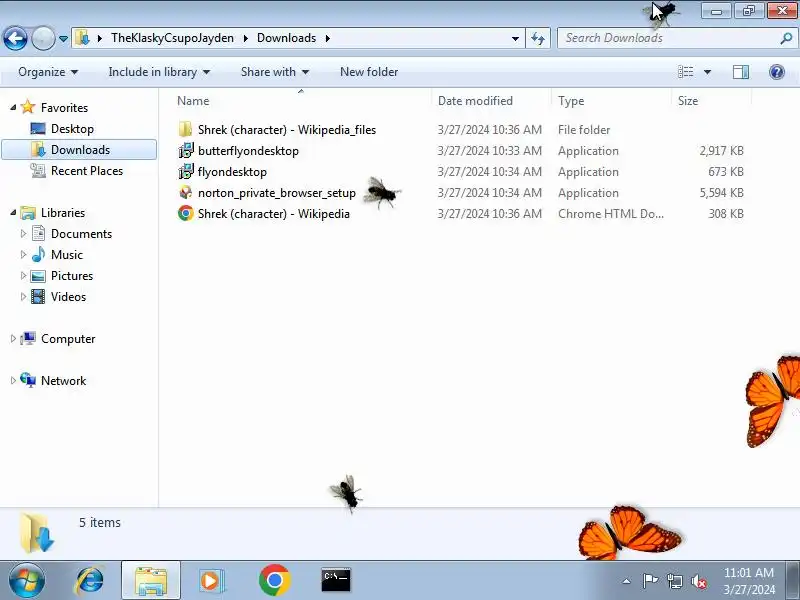Image resolution: width=800 pixels, height=600 pixels.
Task: Expand the Music library
Action: tap(23, 254)
